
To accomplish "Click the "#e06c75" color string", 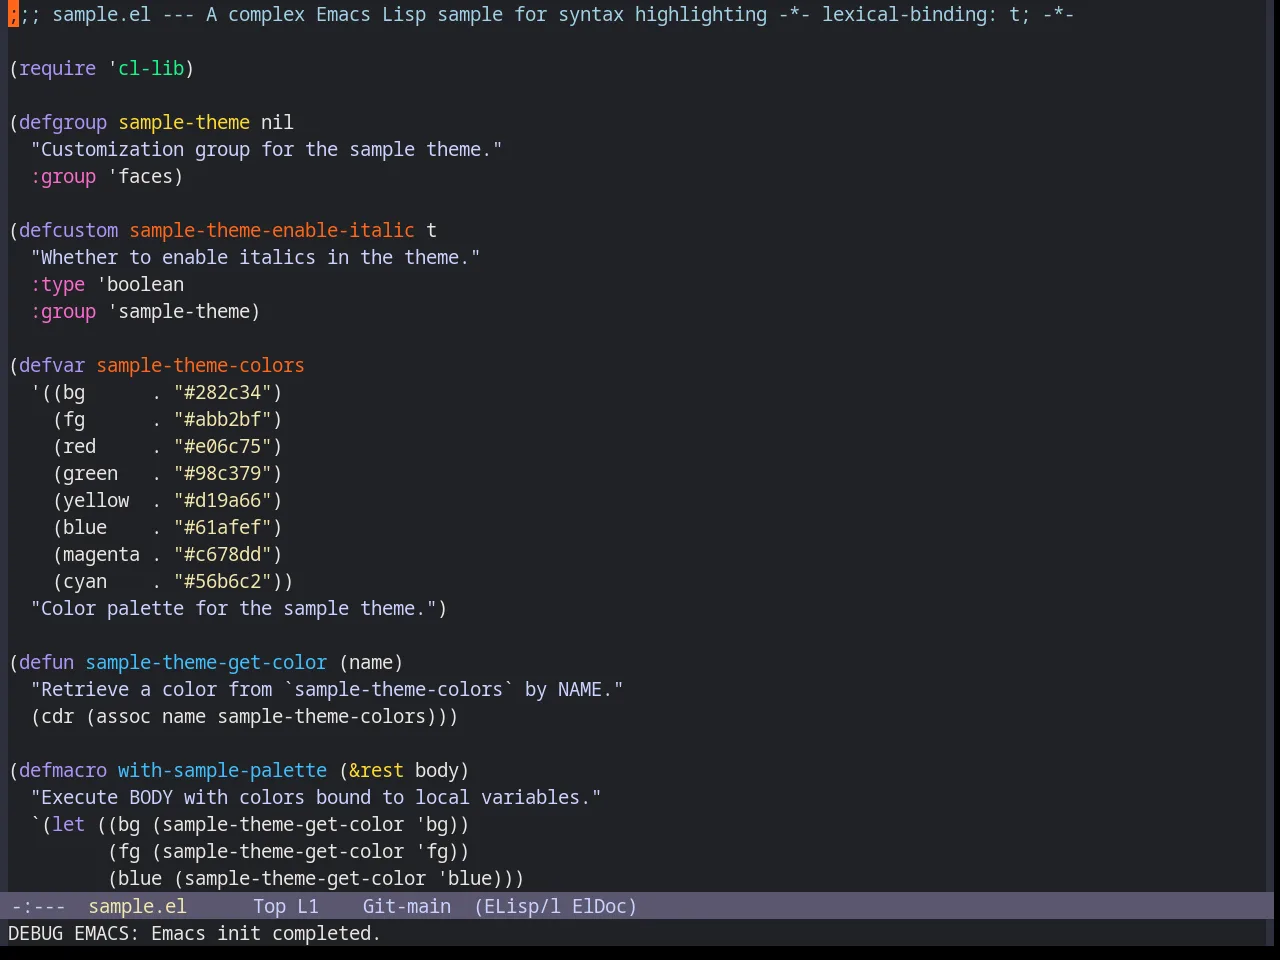I will 222,446.
